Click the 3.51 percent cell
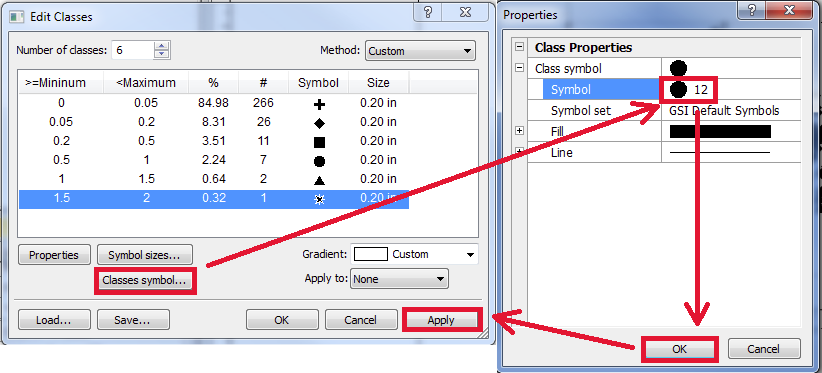822x373 pixels. [213, 141]
